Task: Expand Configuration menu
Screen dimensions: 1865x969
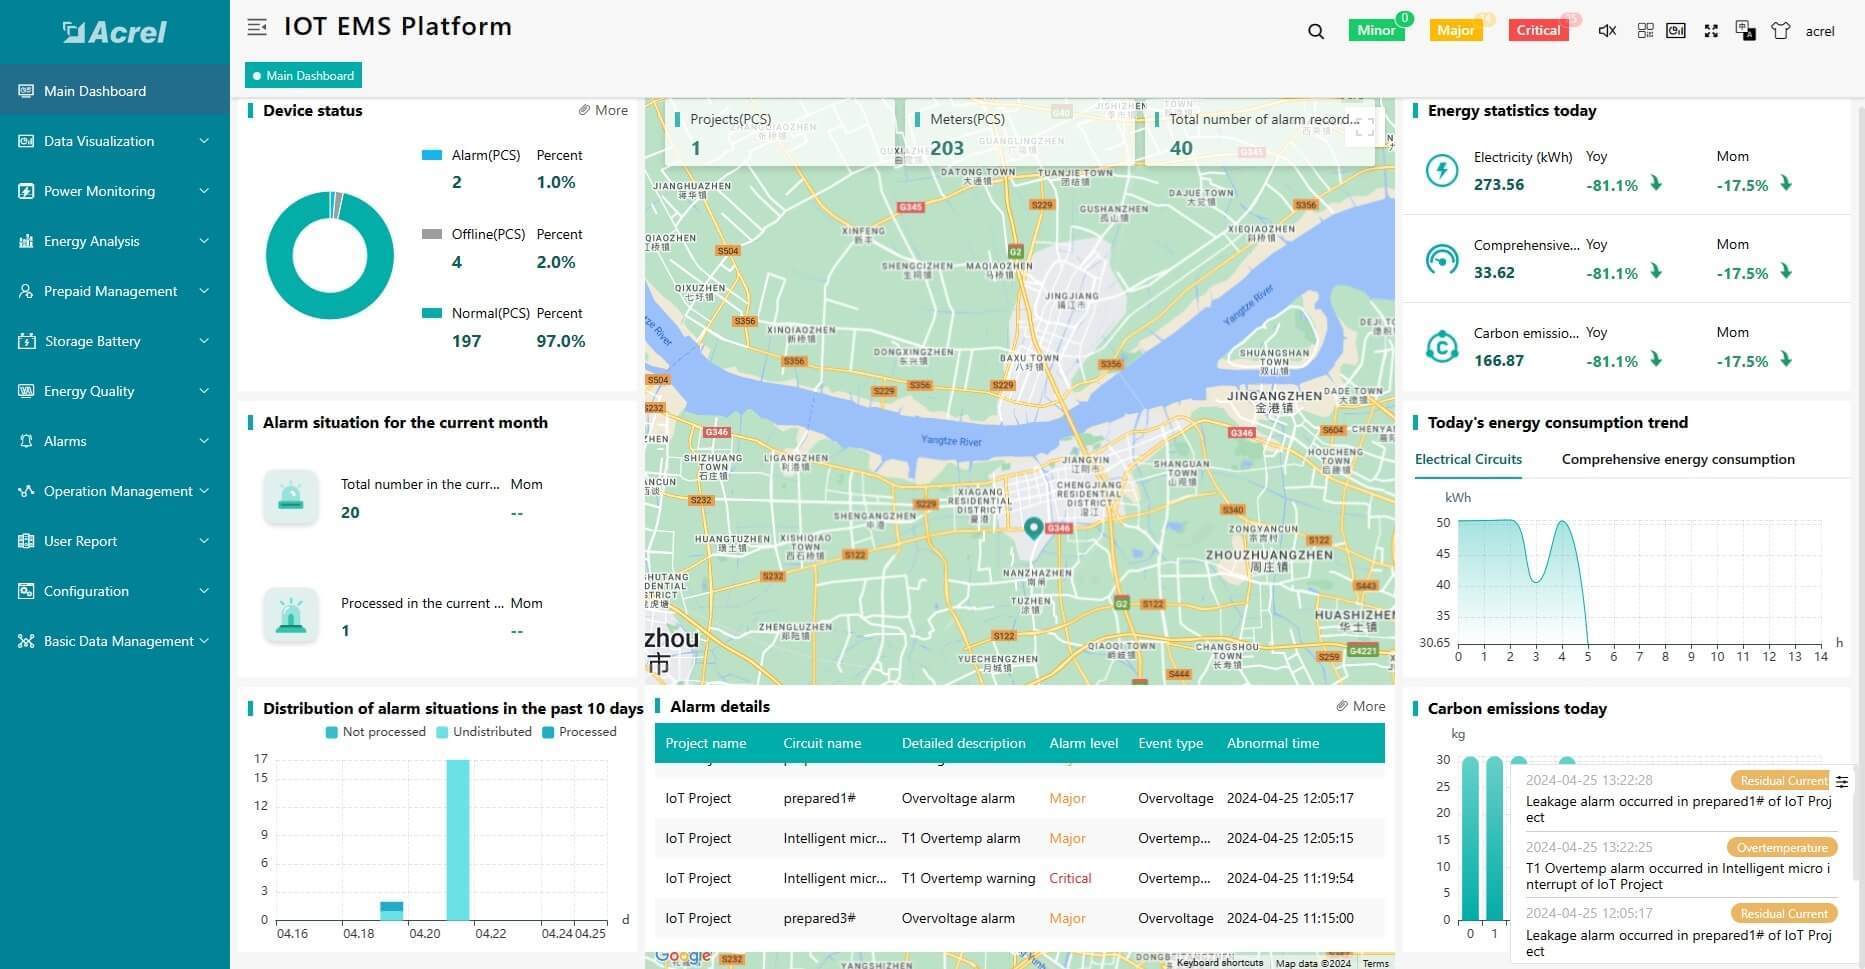Action: pyautogui.click(x=115, y=591)
